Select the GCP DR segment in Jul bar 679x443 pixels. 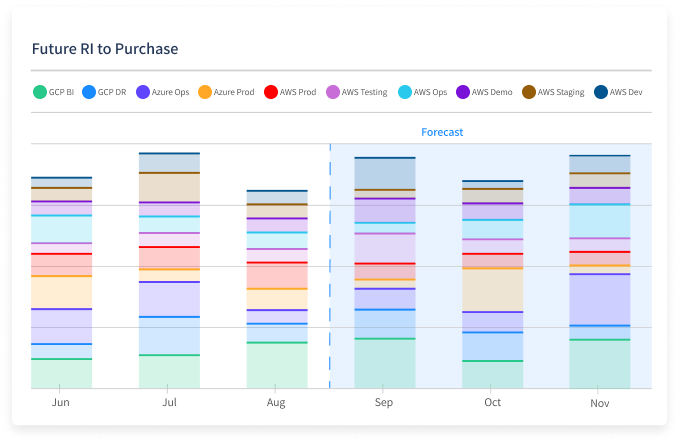tap(169, 336)
